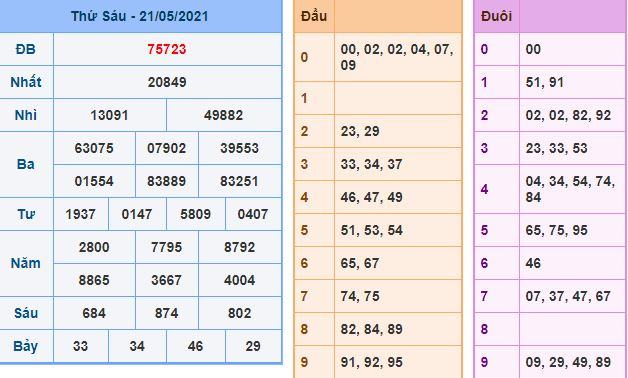Select the sixth prize number 684

tap(94, 313)
